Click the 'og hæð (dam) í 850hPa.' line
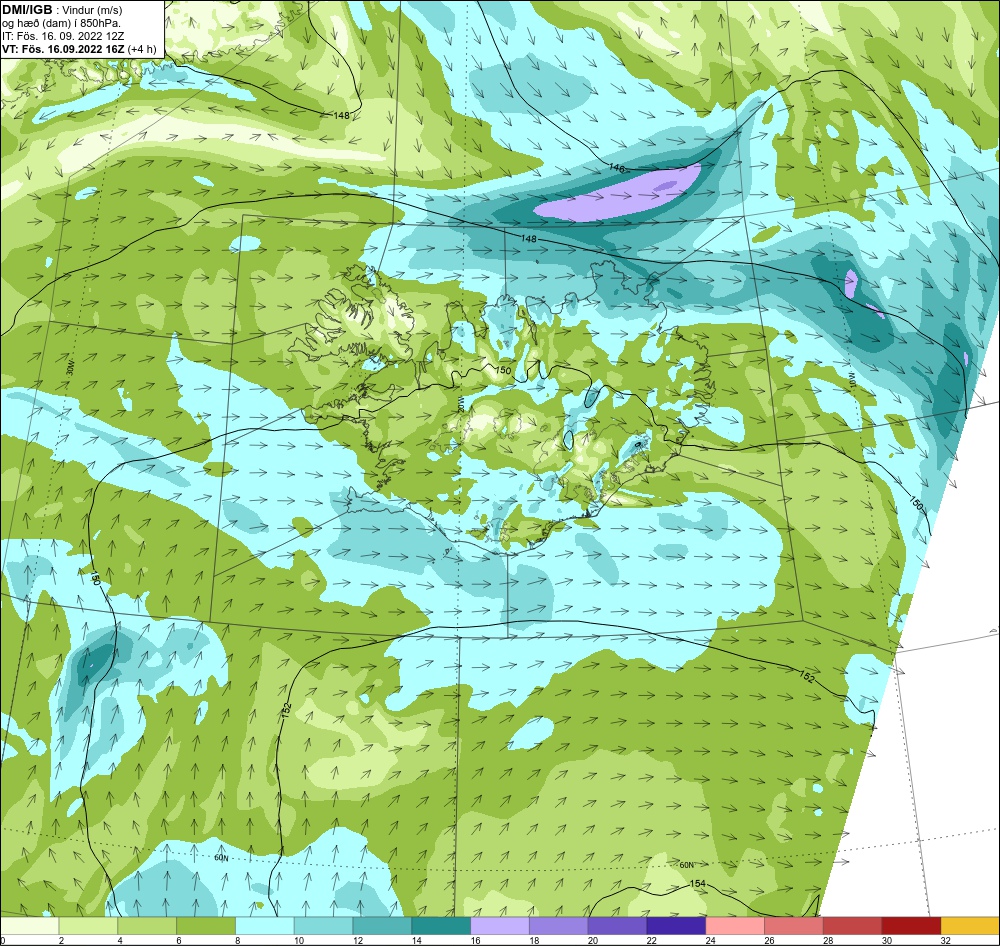1000x946 pixels. point(61,23)
